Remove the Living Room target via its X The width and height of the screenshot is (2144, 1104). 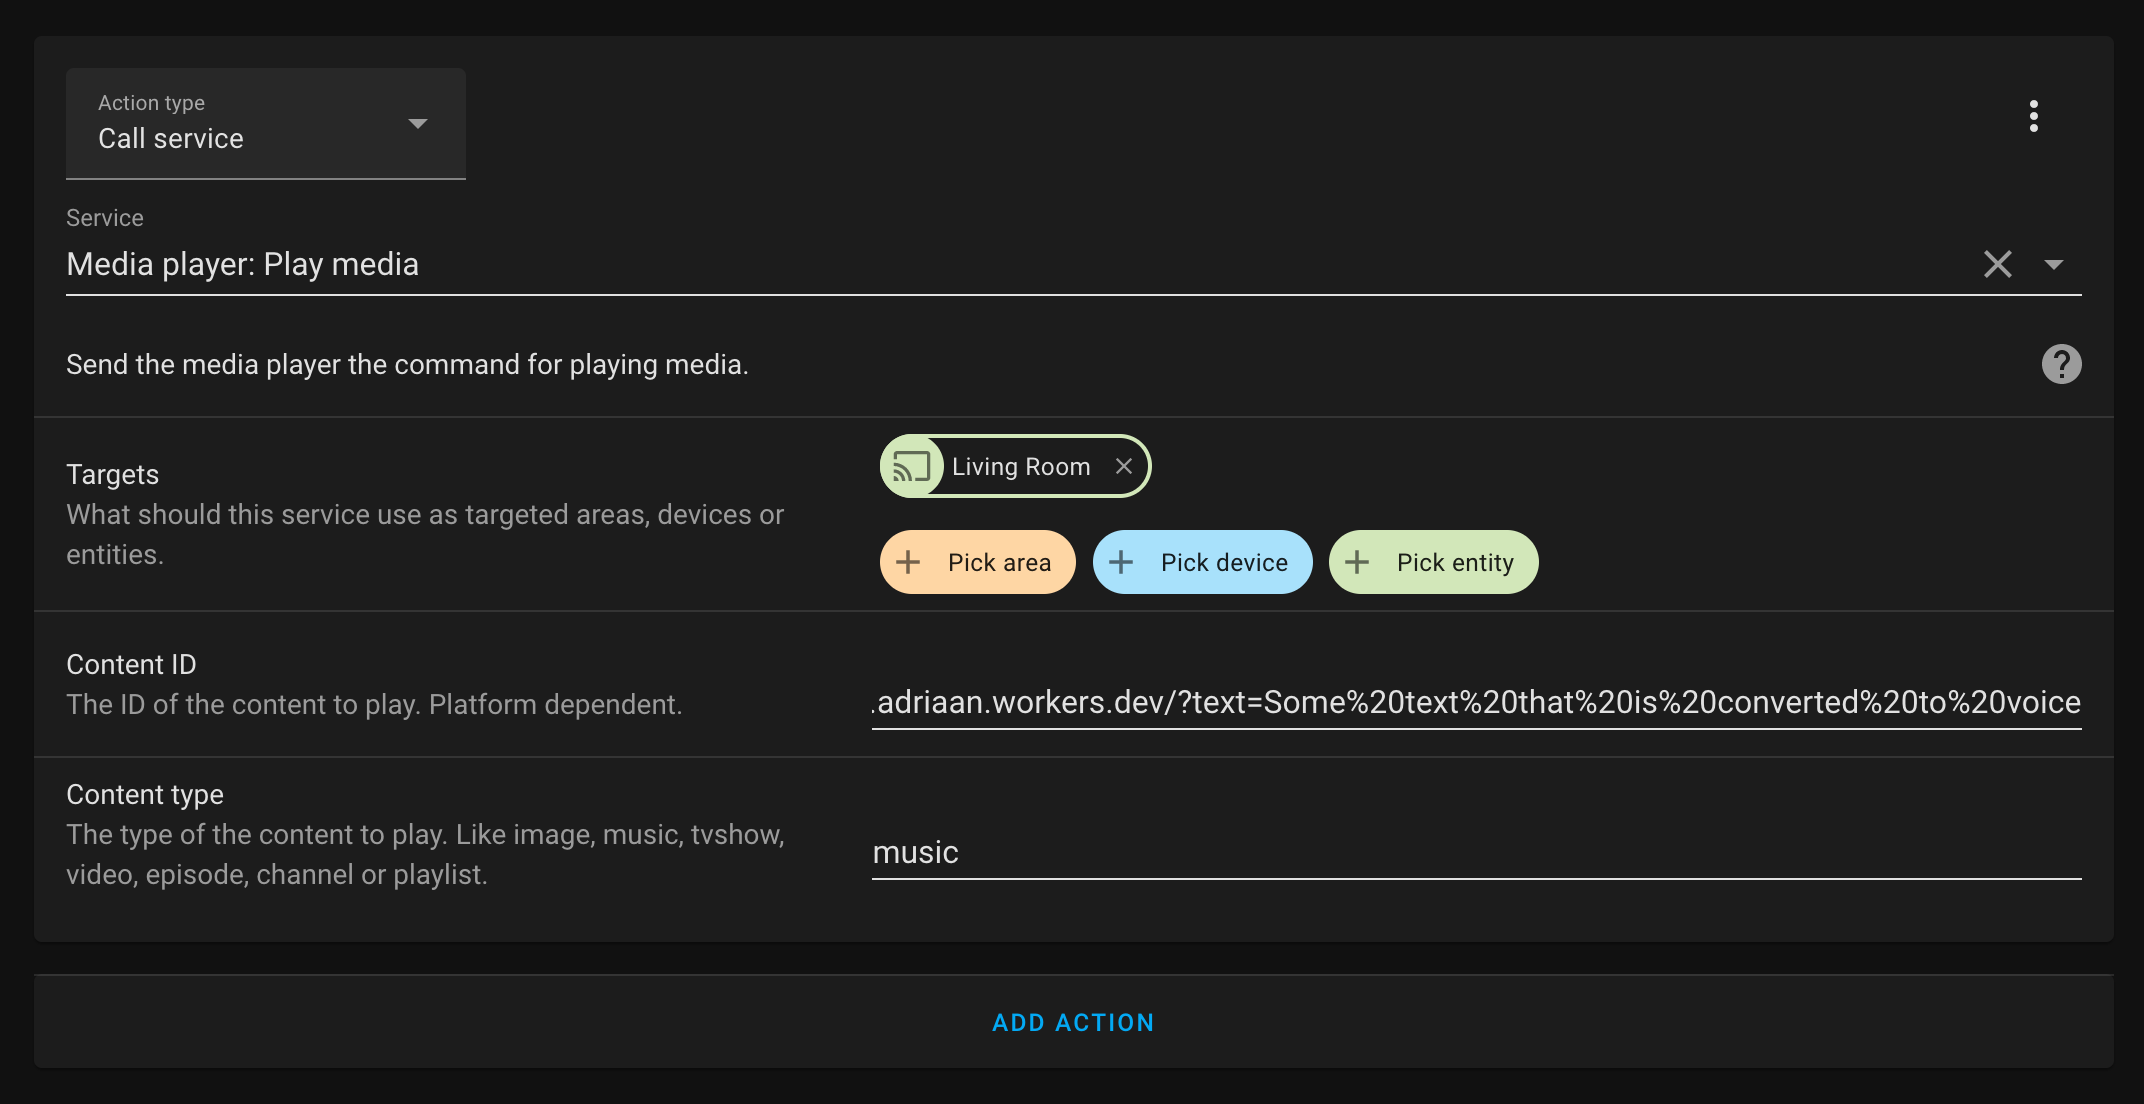[x=1123, y=466]
